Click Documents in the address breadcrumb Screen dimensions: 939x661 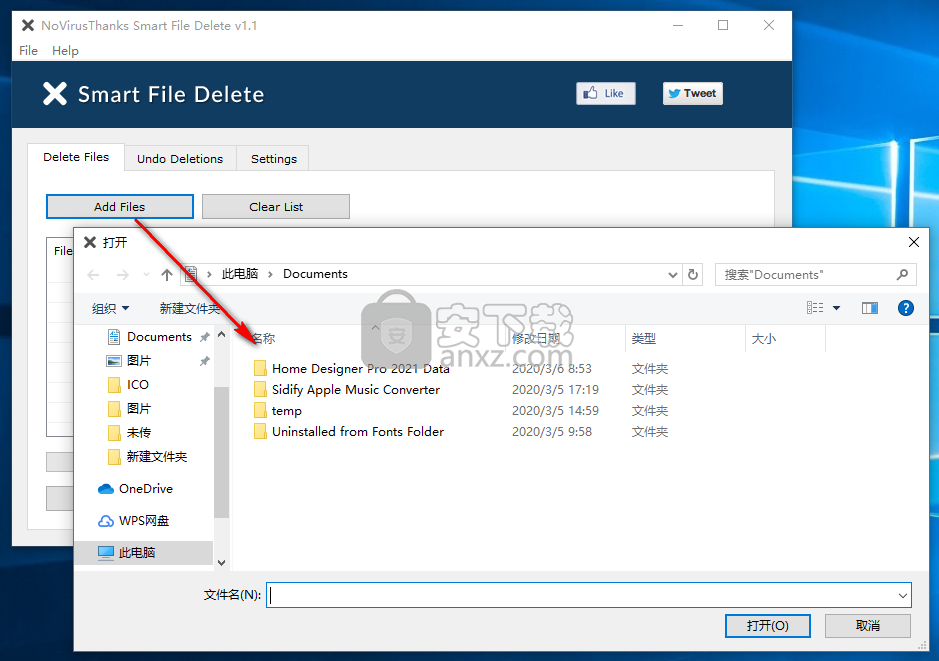tap(316, 274)
